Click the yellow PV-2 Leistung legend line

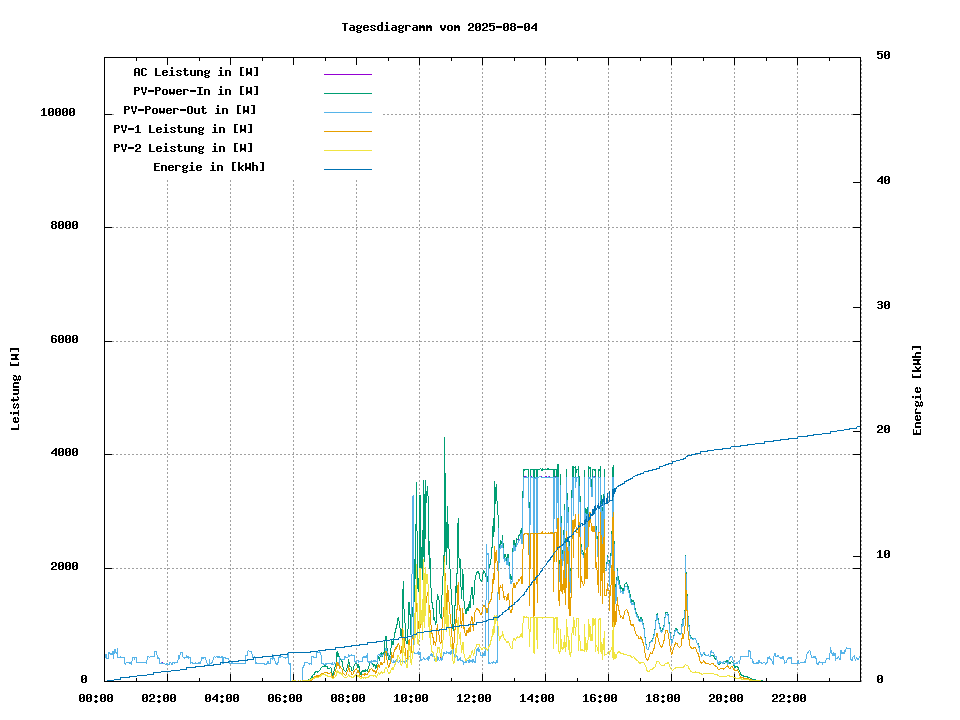click(347, 149)
